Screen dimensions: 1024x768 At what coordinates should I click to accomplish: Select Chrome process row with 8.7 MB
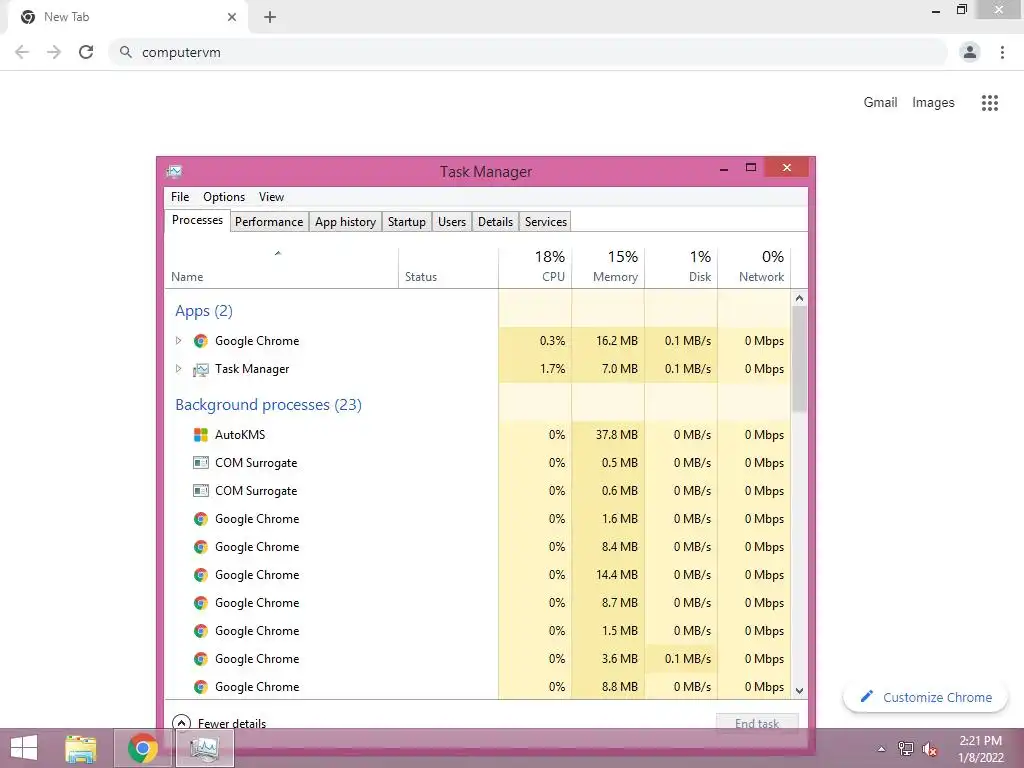click(x=478, y=603)
